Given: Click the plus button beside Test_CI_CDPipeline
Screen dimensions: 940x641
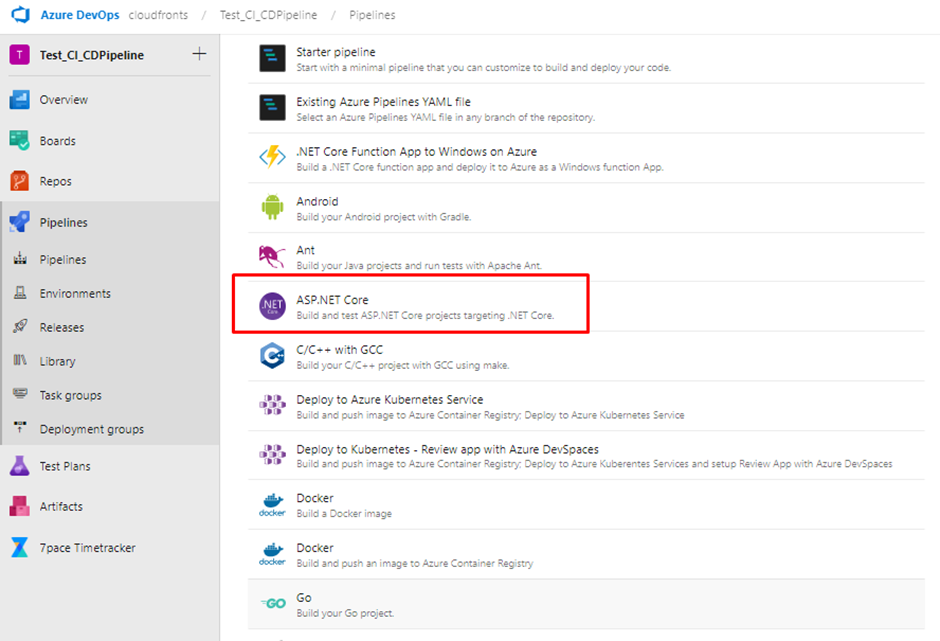Looking at the screenshot, I should click(199, 54).
